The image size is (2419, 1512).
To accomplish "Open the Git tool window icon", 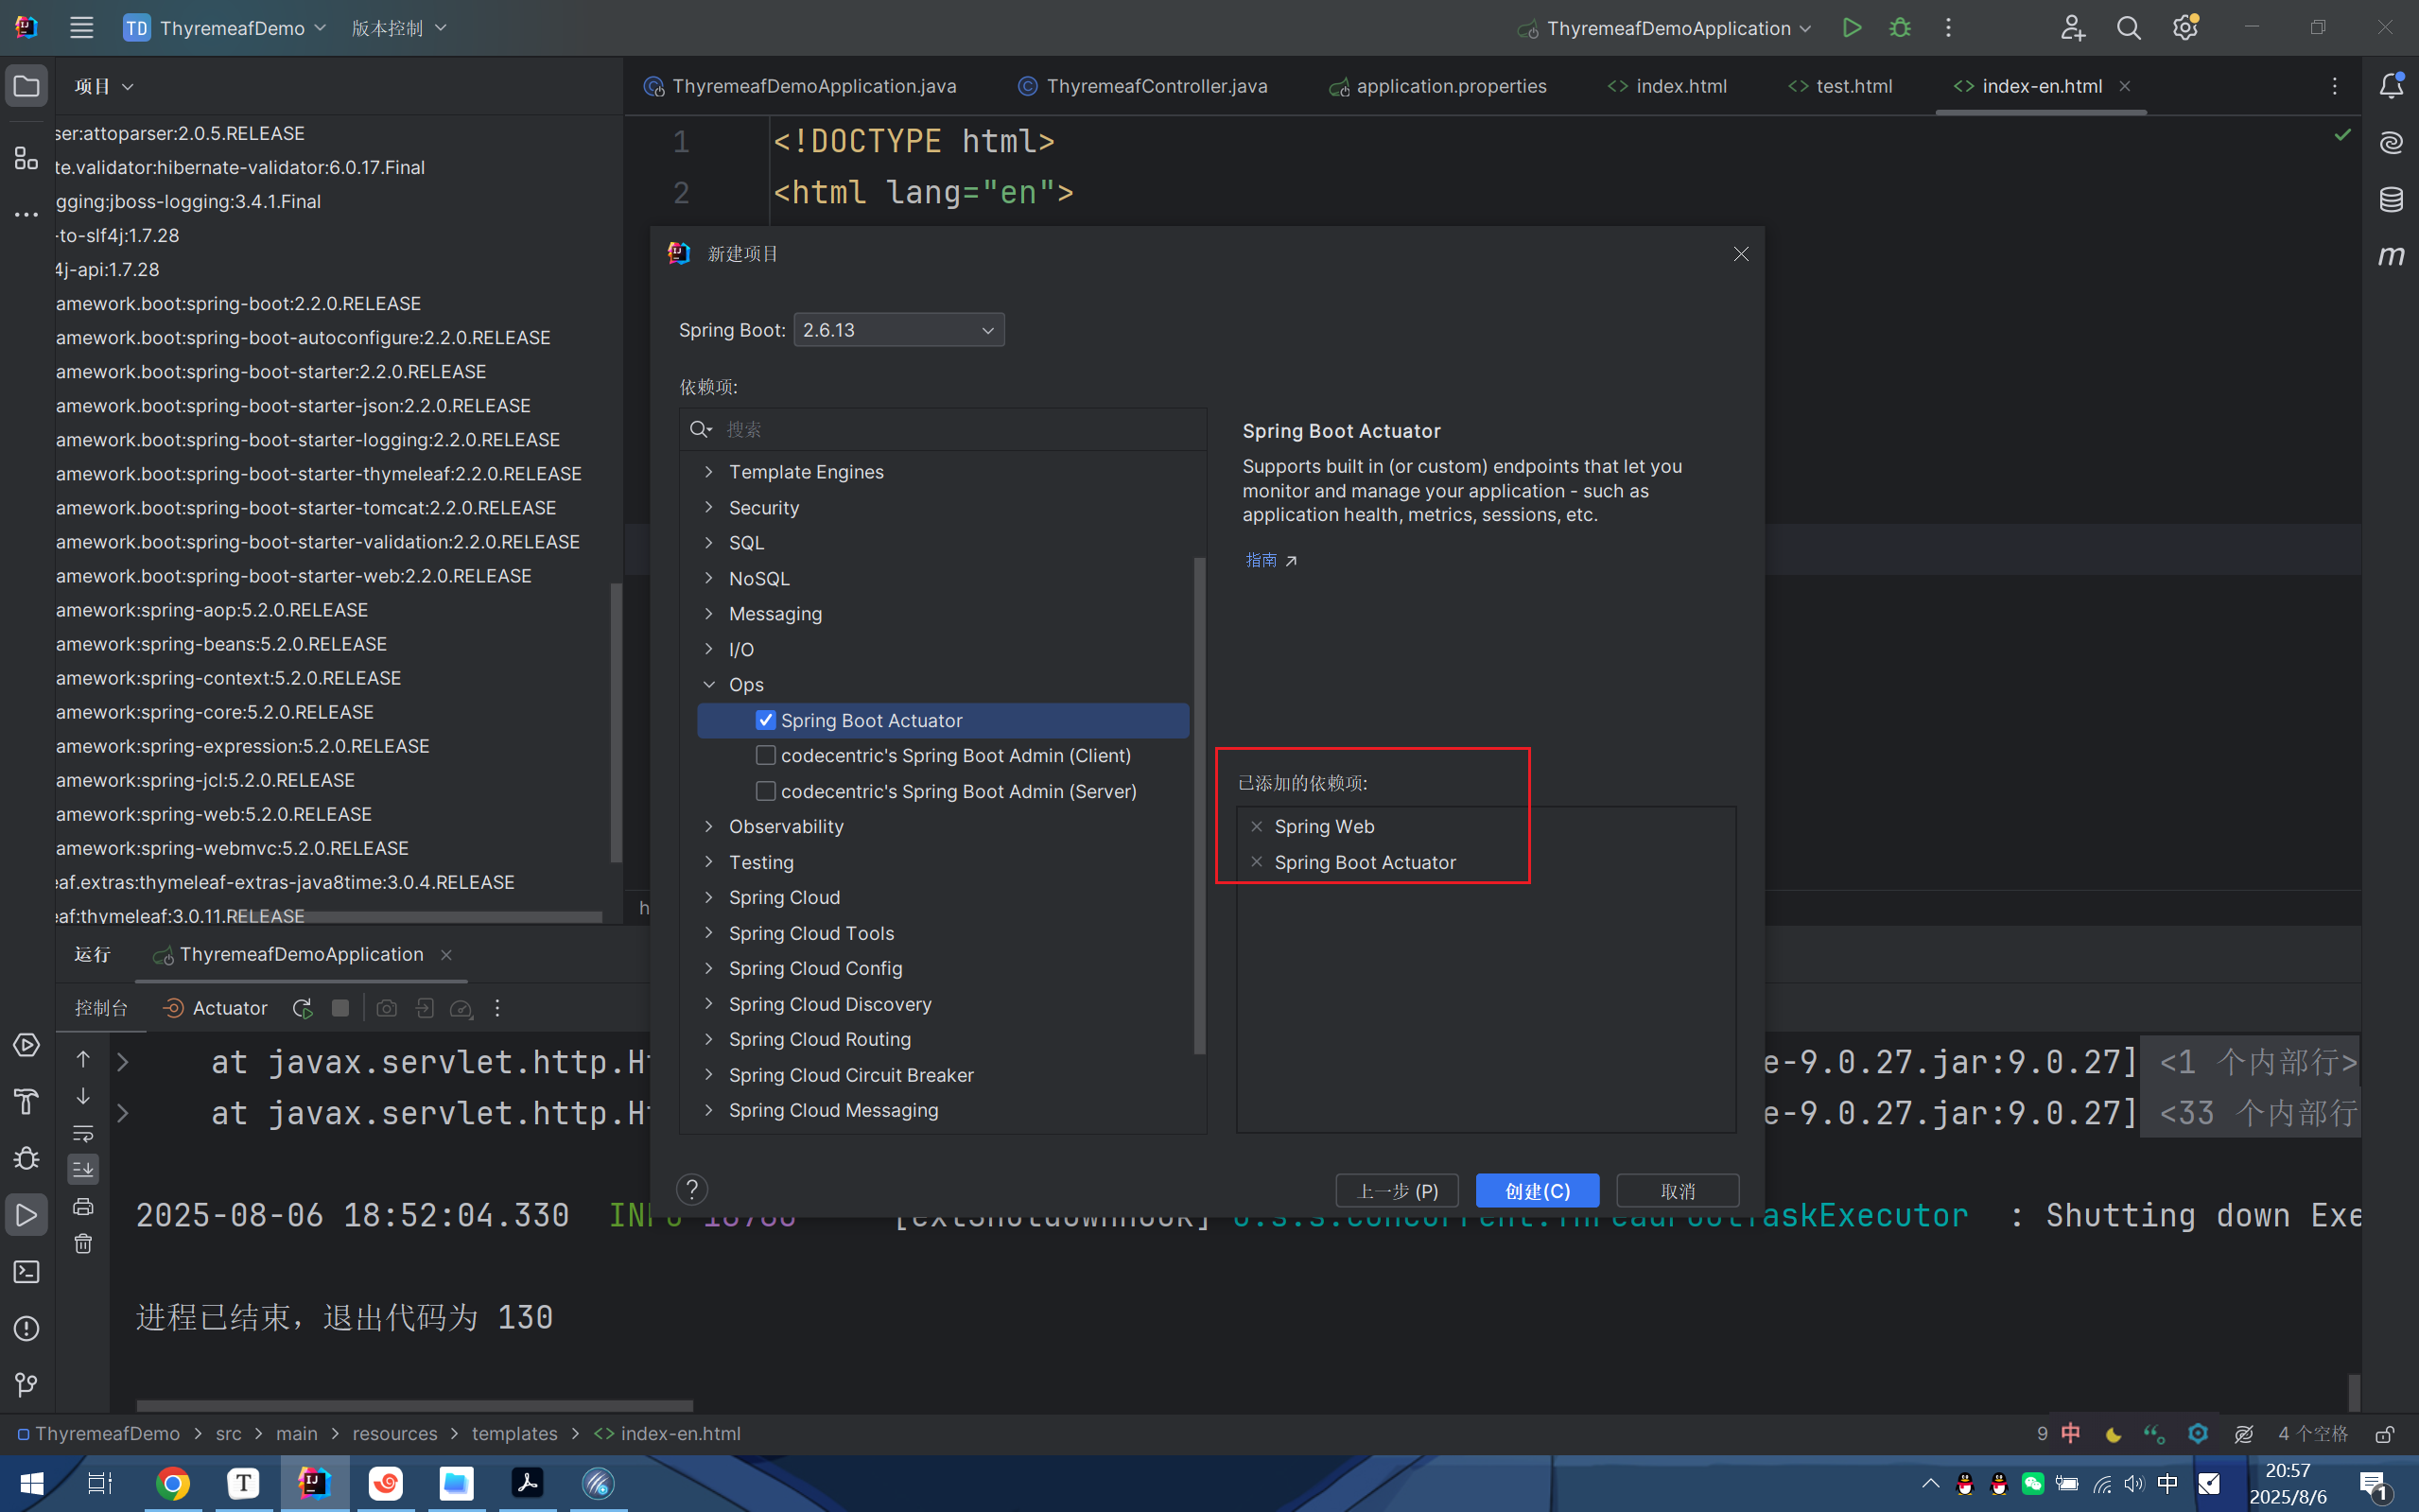I will coord(26,1384).
